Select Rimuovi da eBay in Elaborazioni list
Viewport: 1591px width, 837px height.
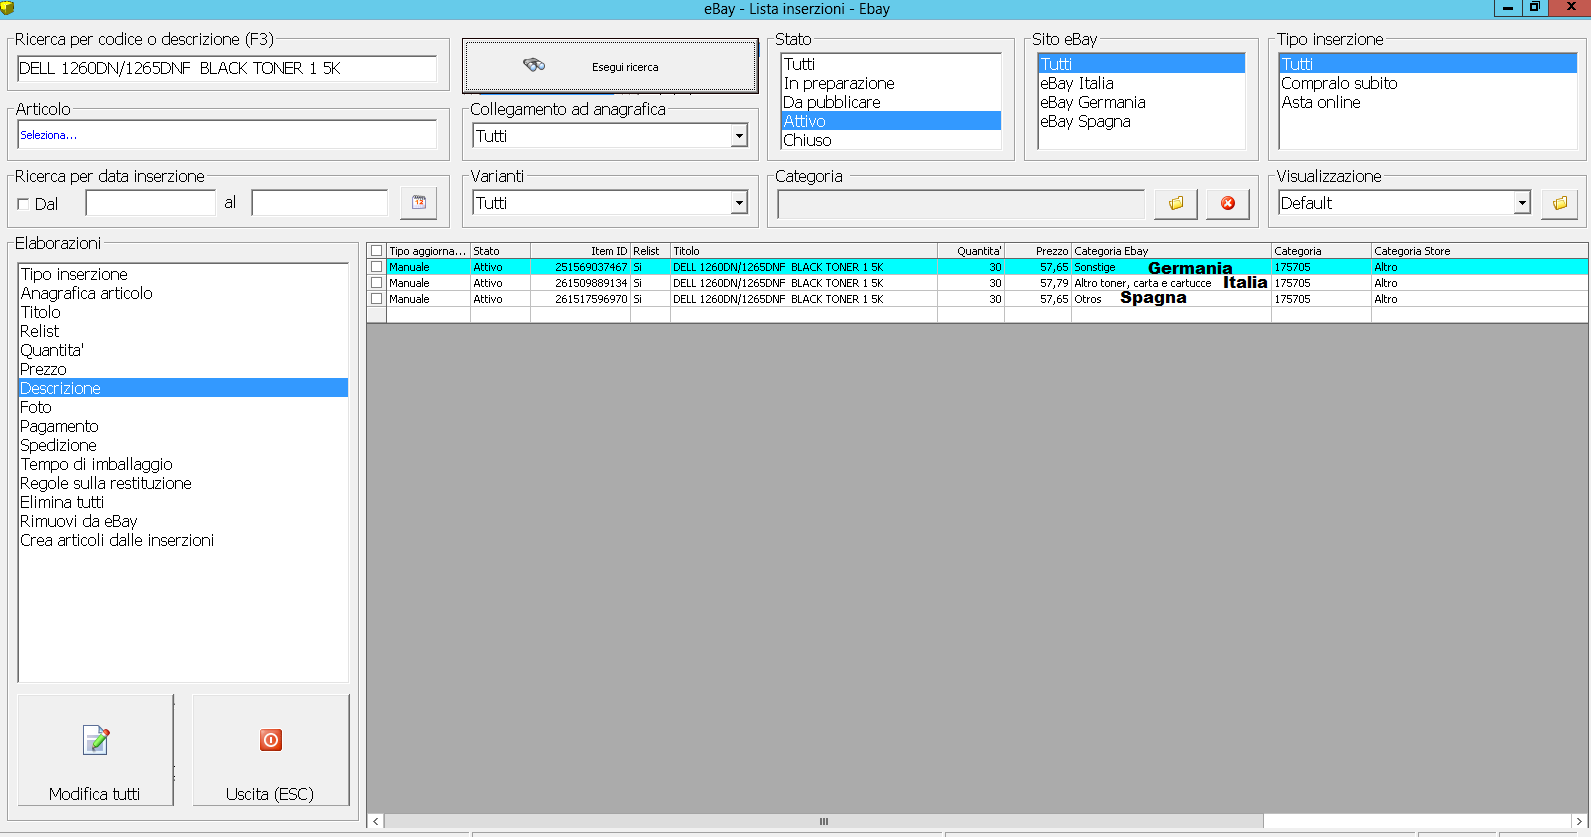tap(183, 521)
